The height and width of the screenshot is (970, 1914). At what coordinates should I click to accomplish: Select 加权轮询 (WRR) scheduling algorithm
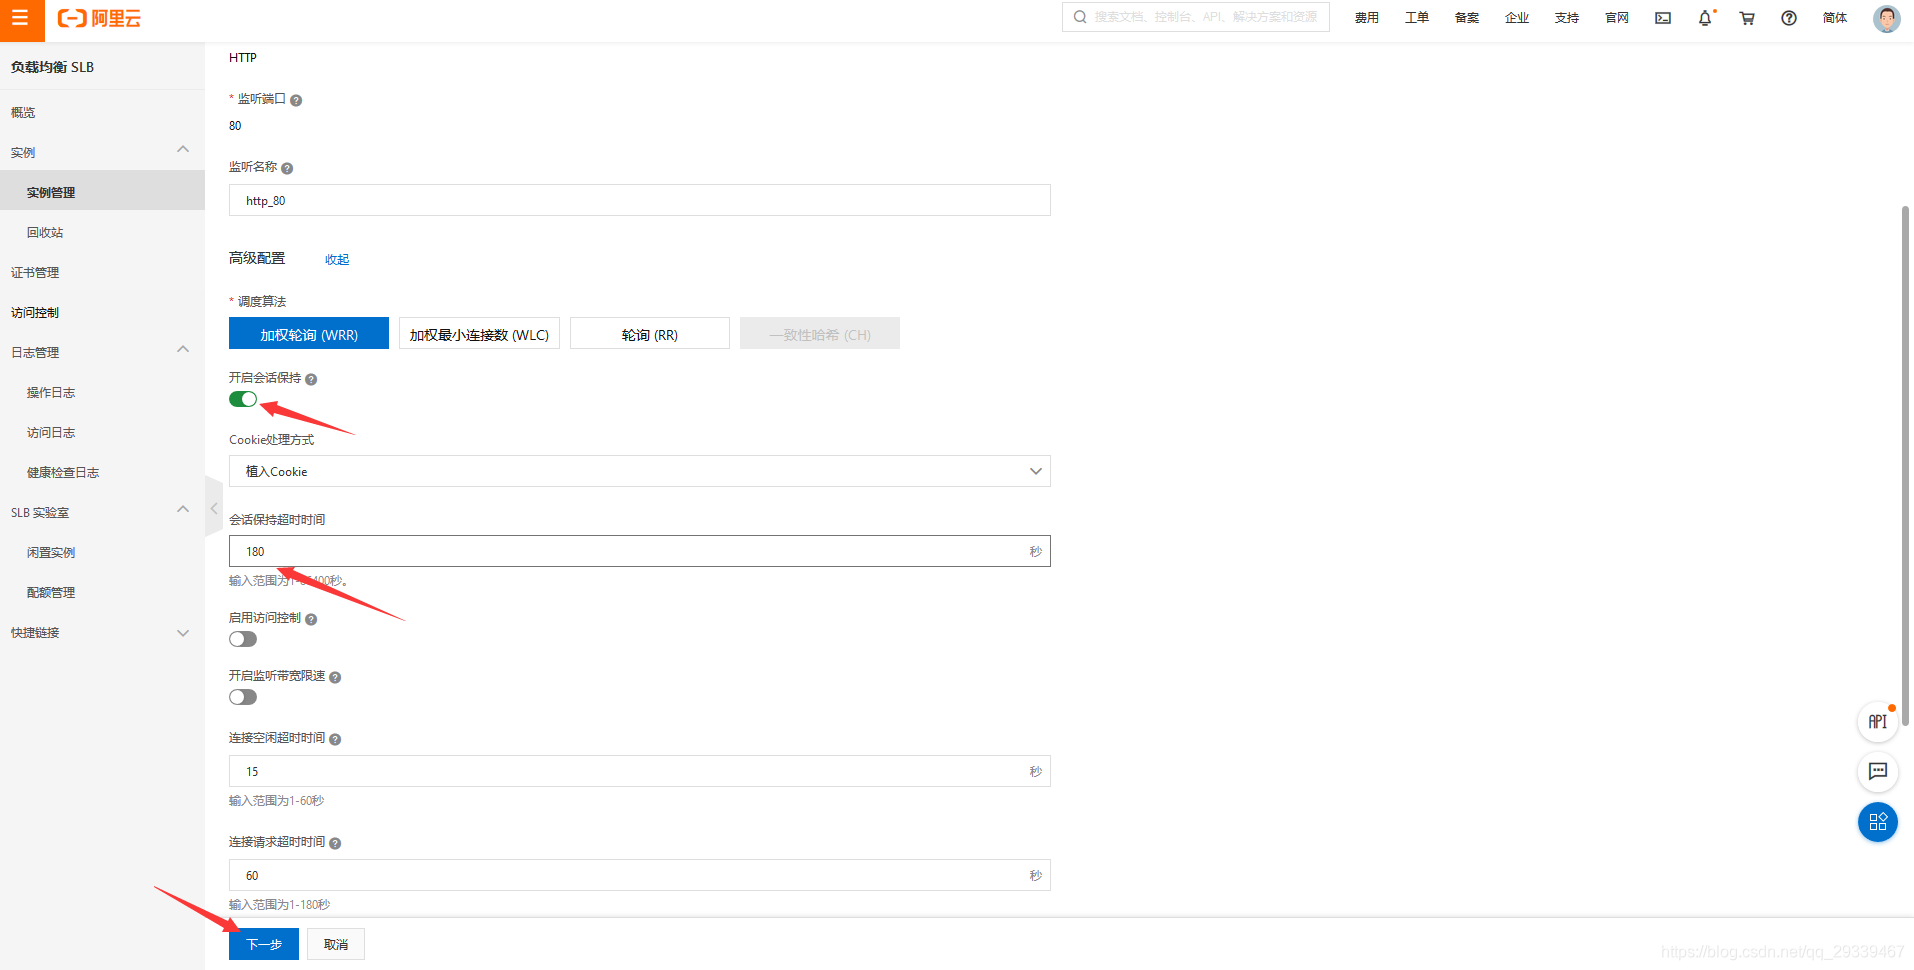pos(309,334)
